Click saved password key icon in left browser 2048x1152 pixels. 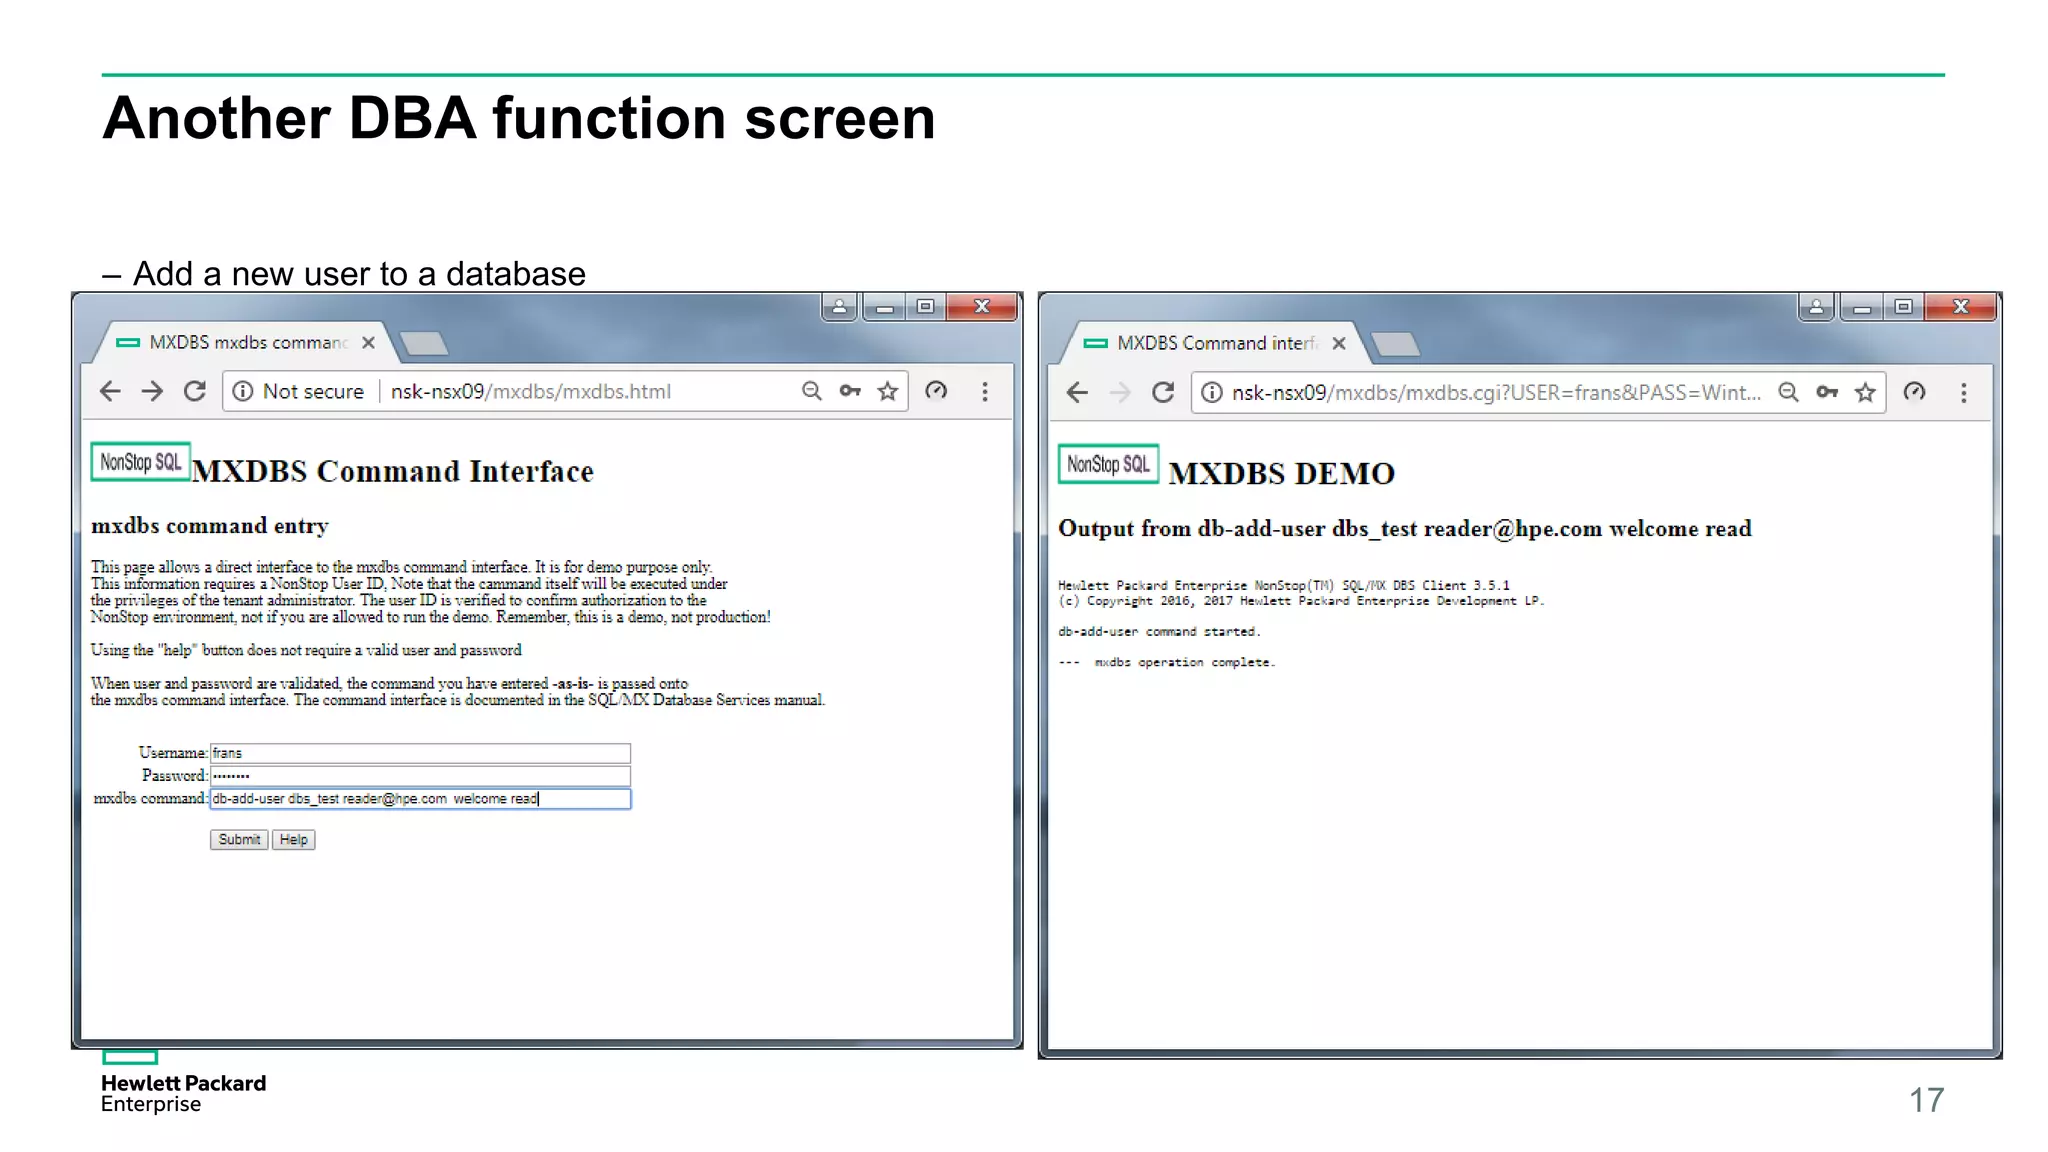(x=850, y=391)
